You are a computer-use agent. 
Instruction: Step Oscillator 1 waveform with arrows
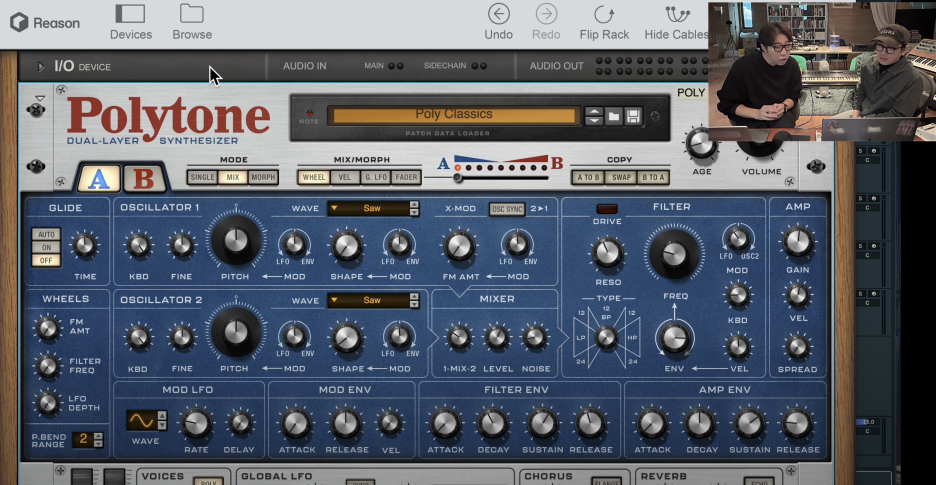coord(414,208)
